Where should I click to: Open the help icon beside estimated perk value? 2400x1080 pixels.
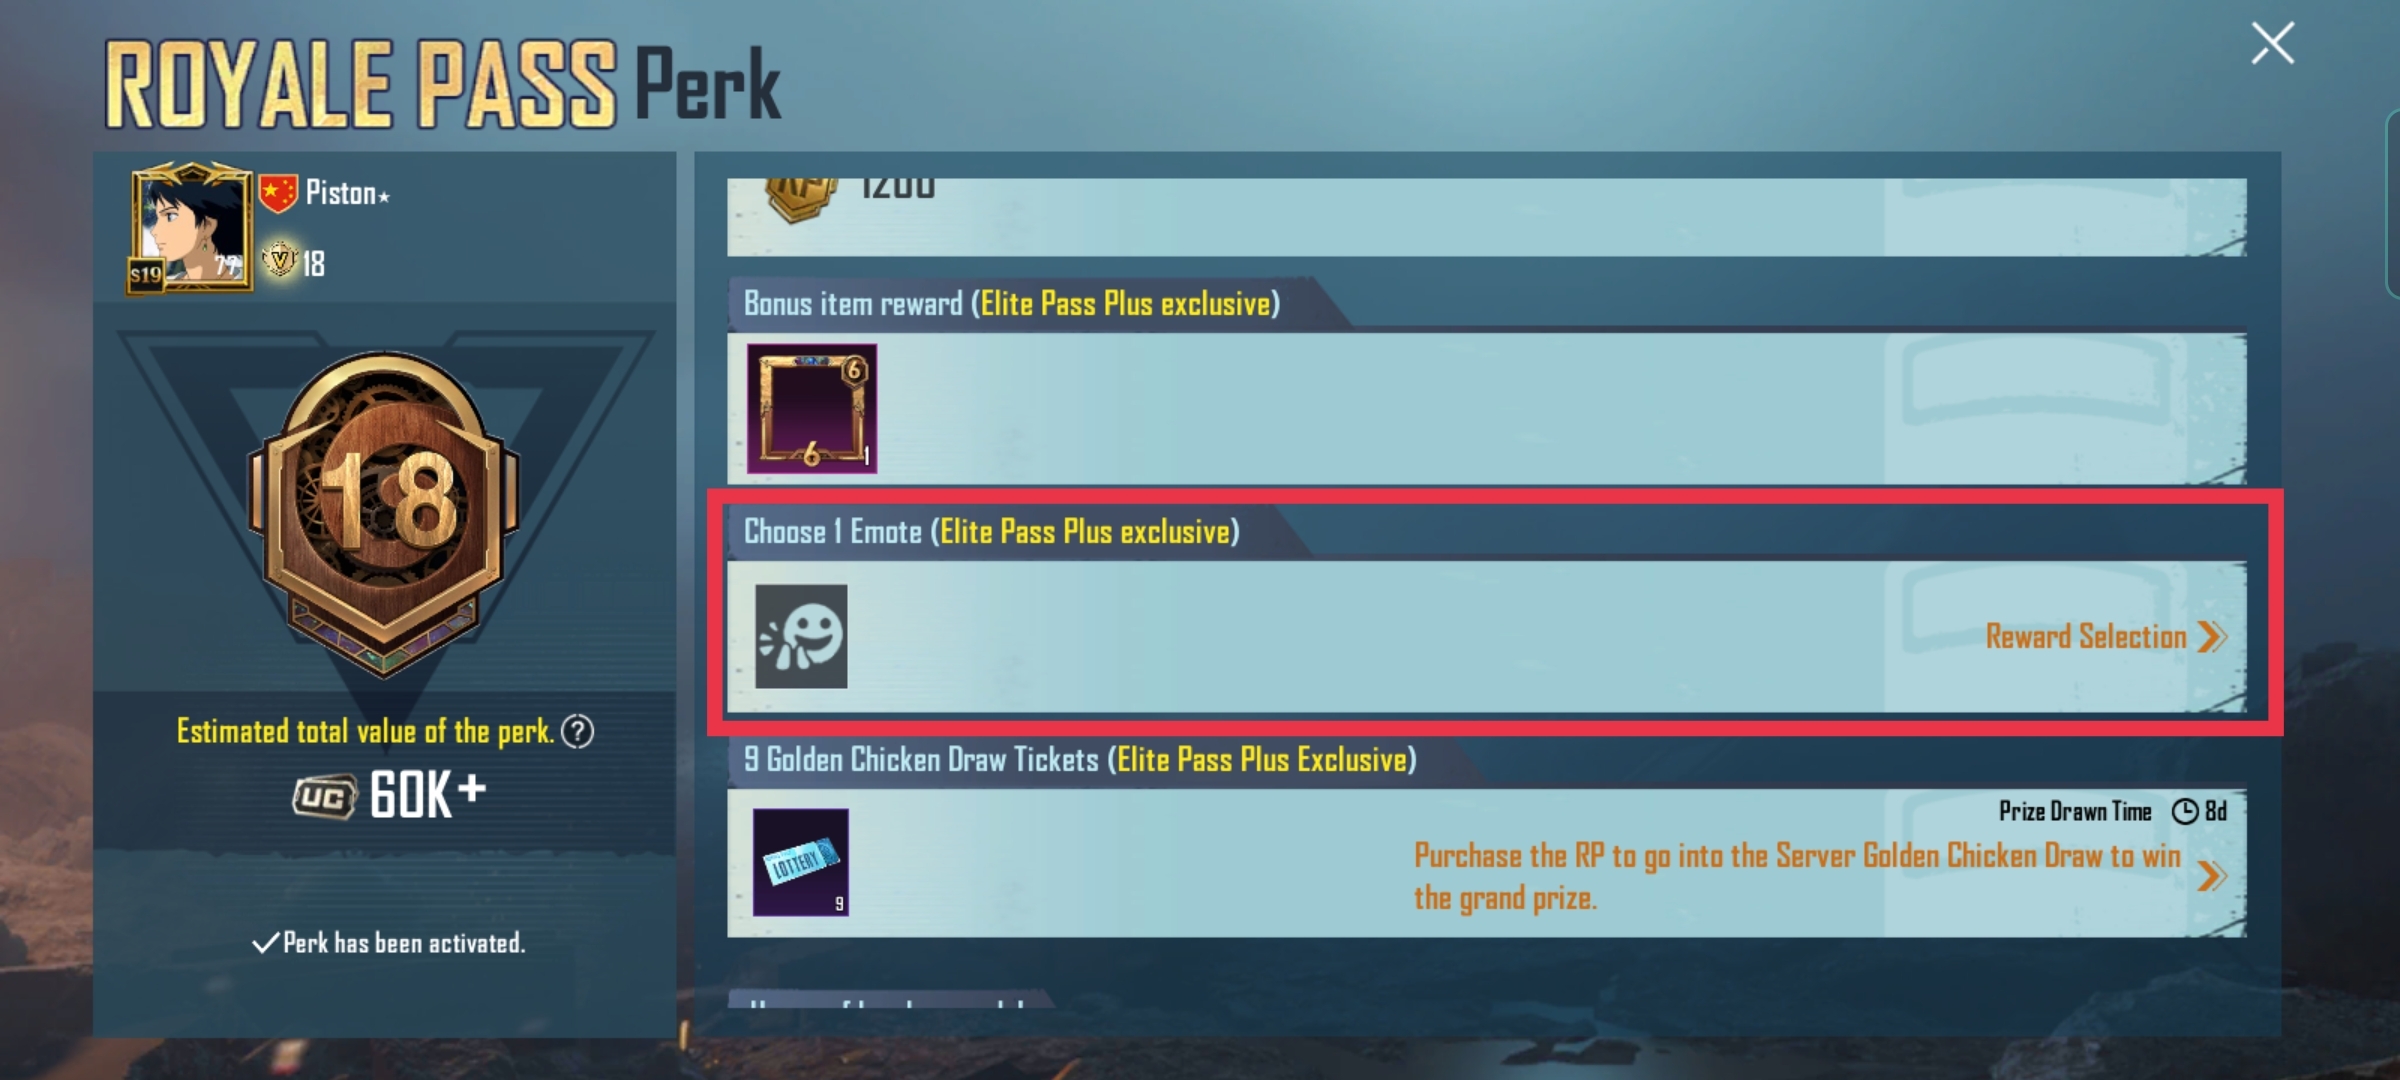point(577,732)
